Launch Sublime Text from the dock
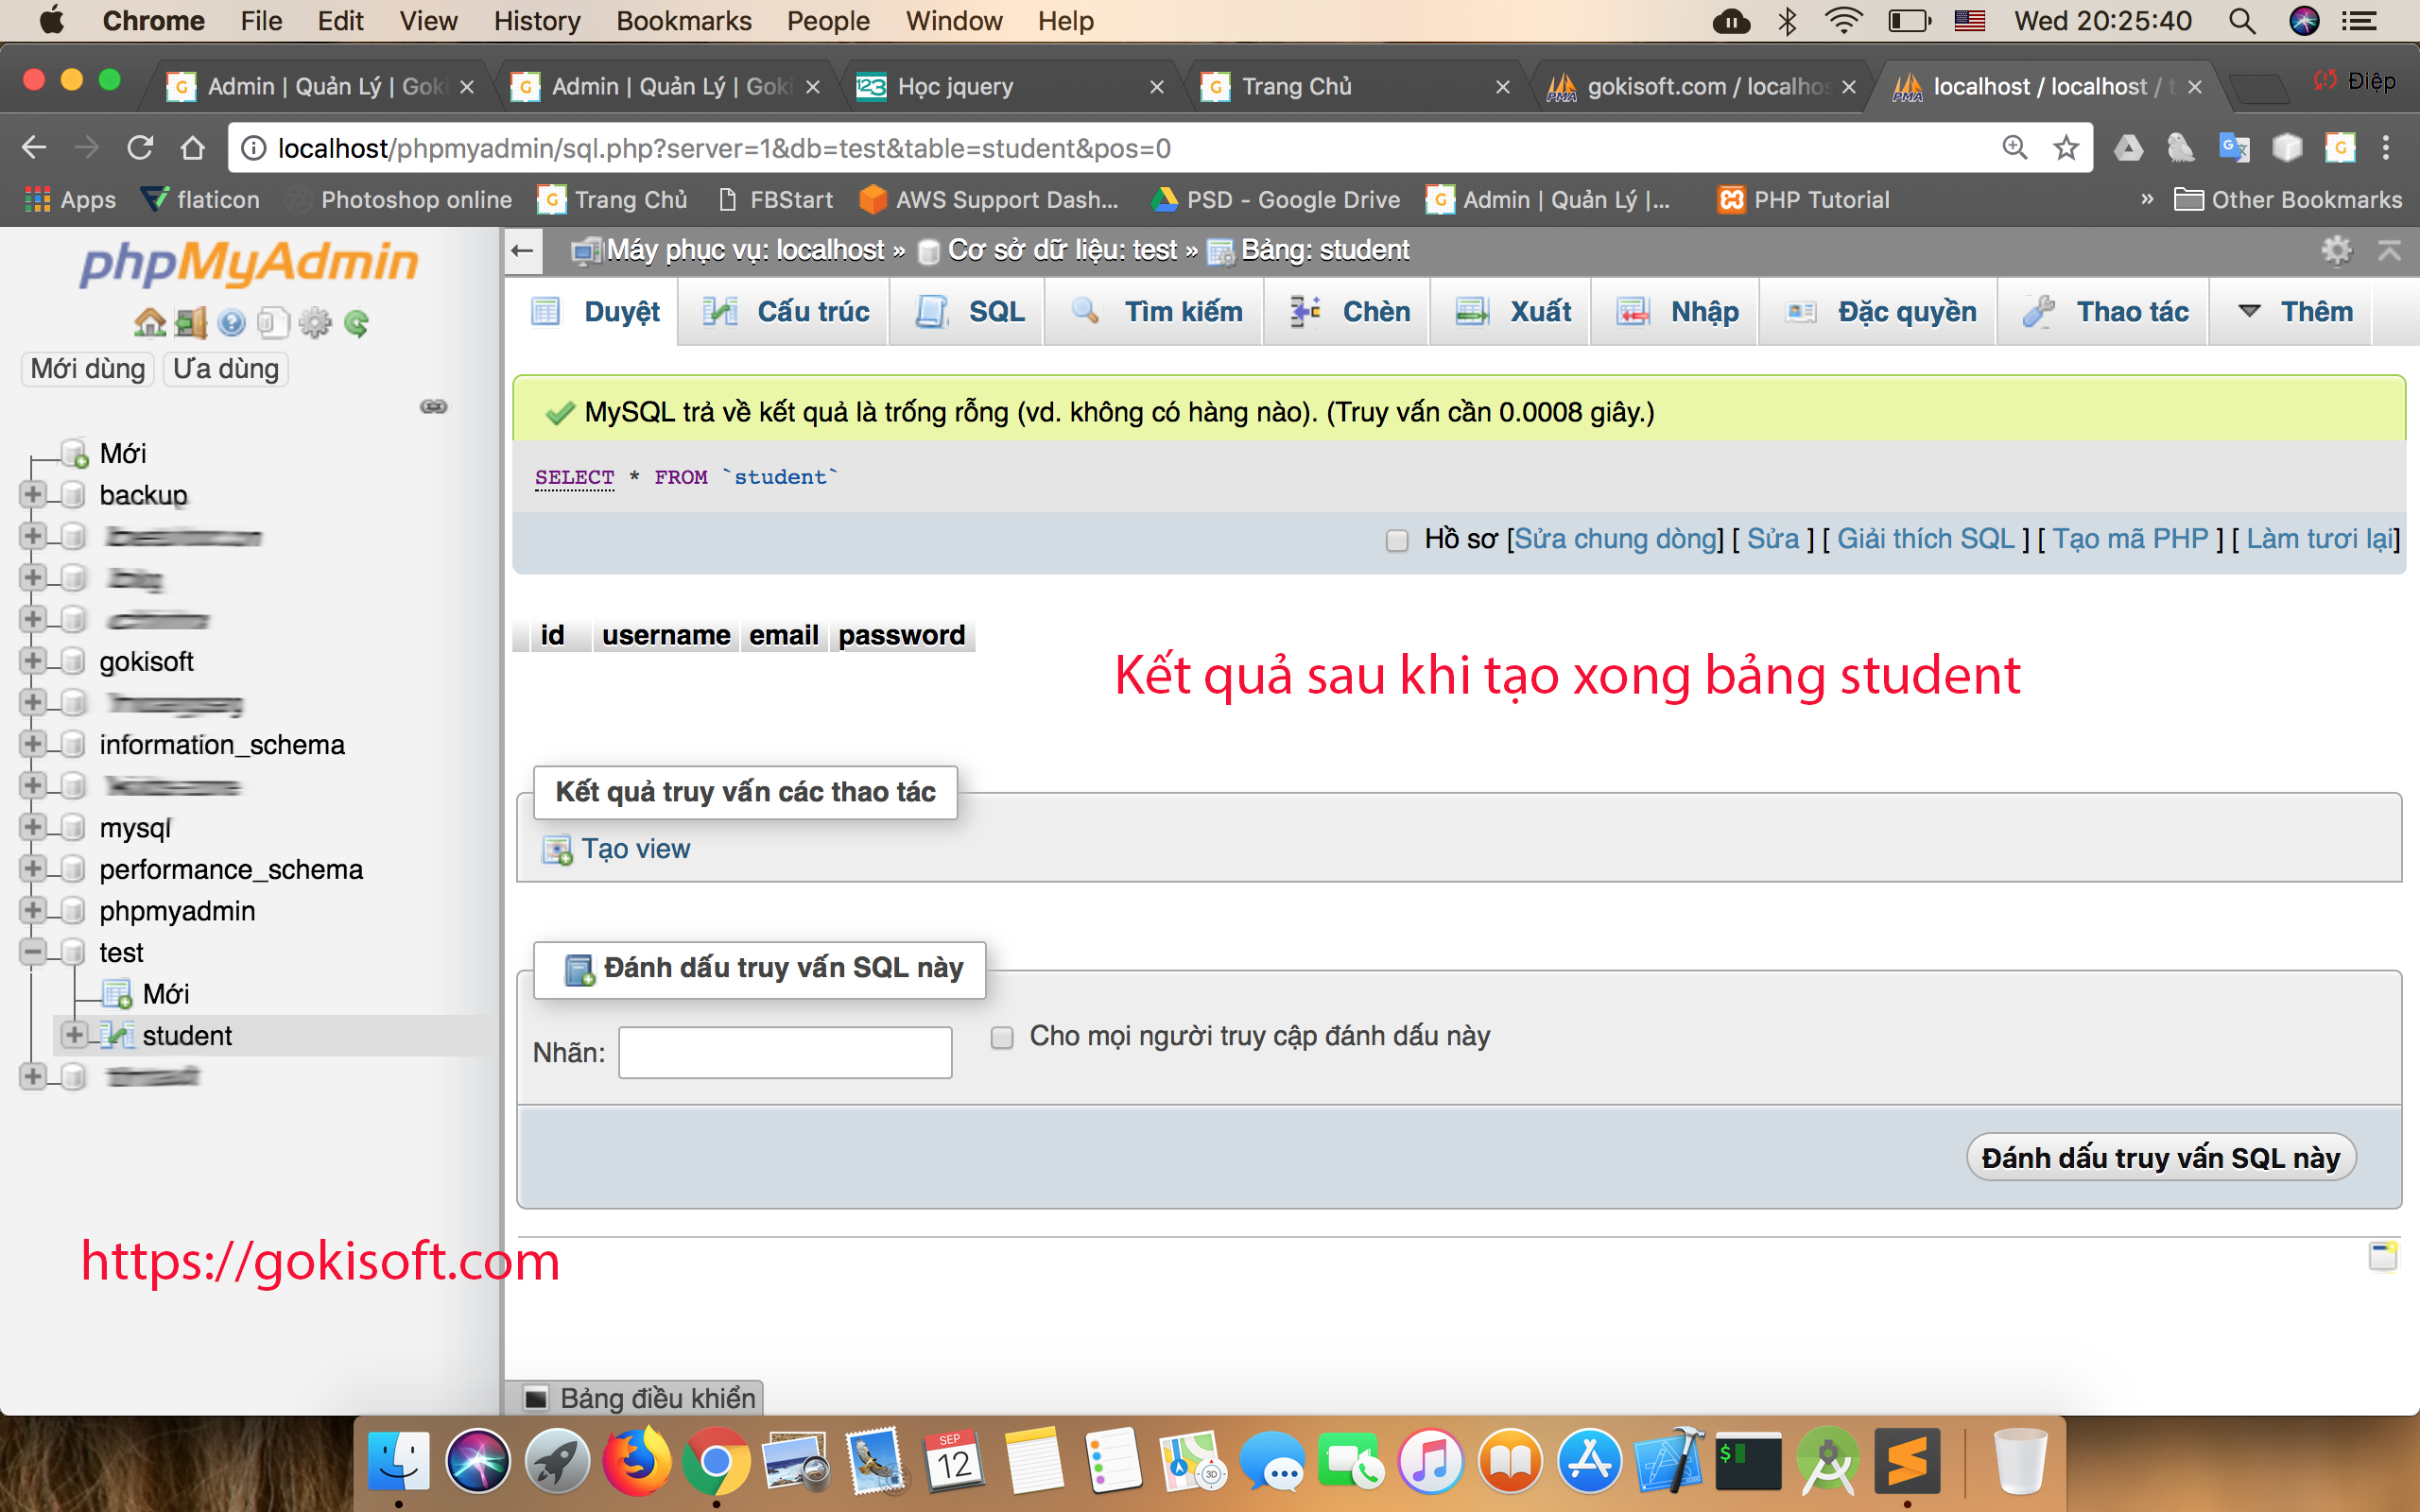 click(x=1907, y=1462)
